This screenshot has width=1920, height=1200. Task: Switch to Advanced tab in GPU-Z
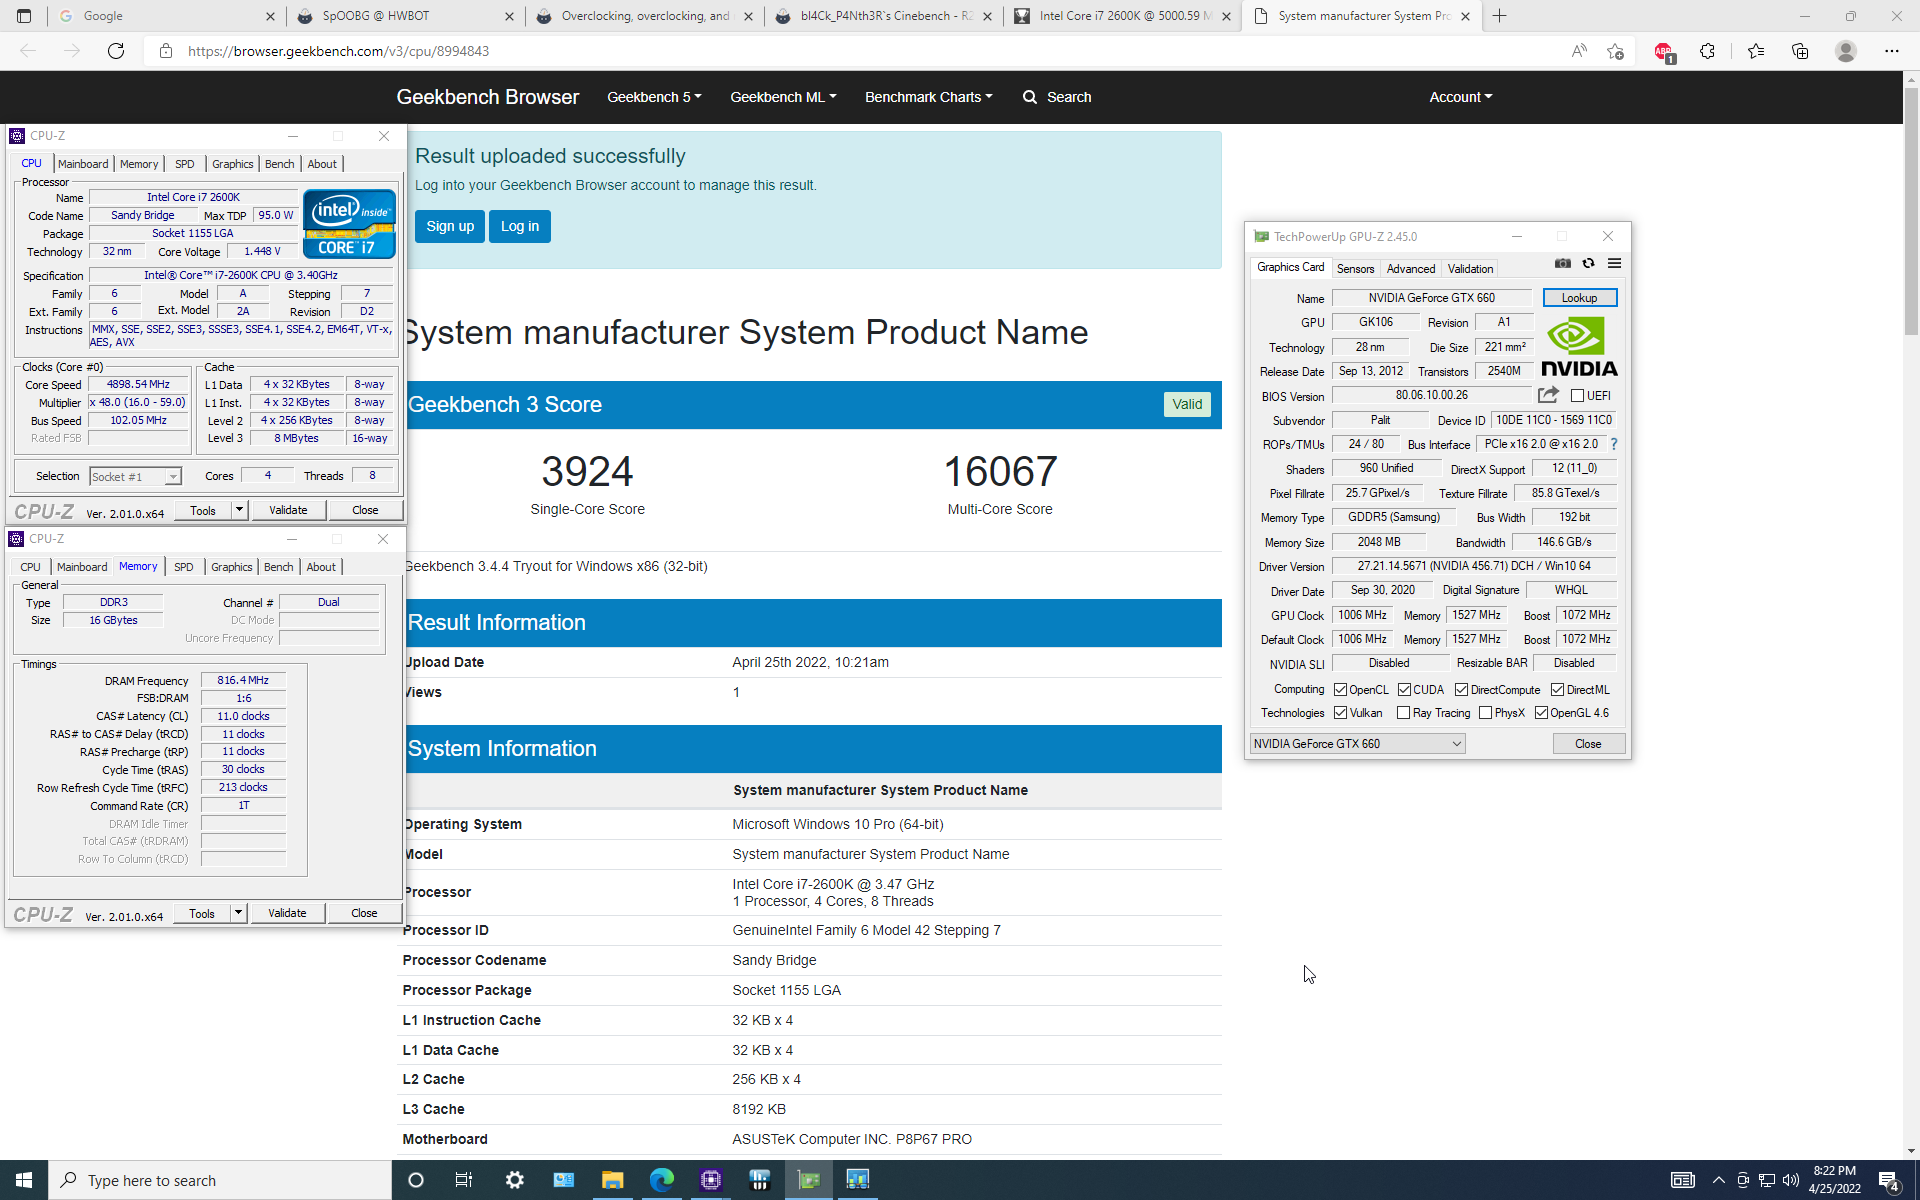1410,269
